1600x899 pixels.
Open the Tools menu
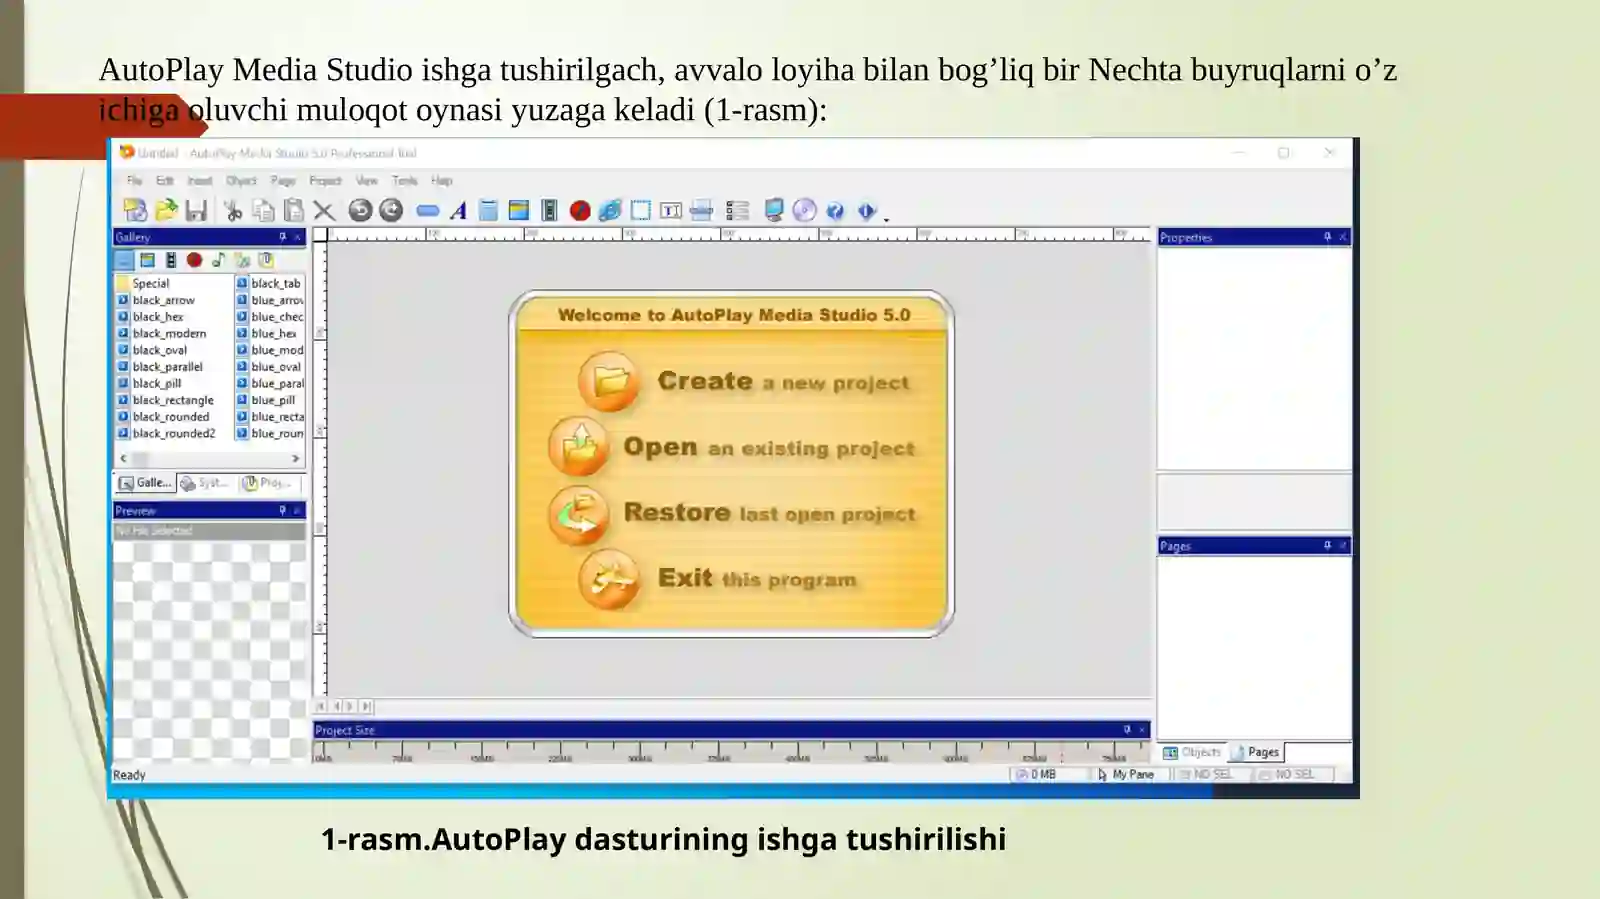coord(404,181)
